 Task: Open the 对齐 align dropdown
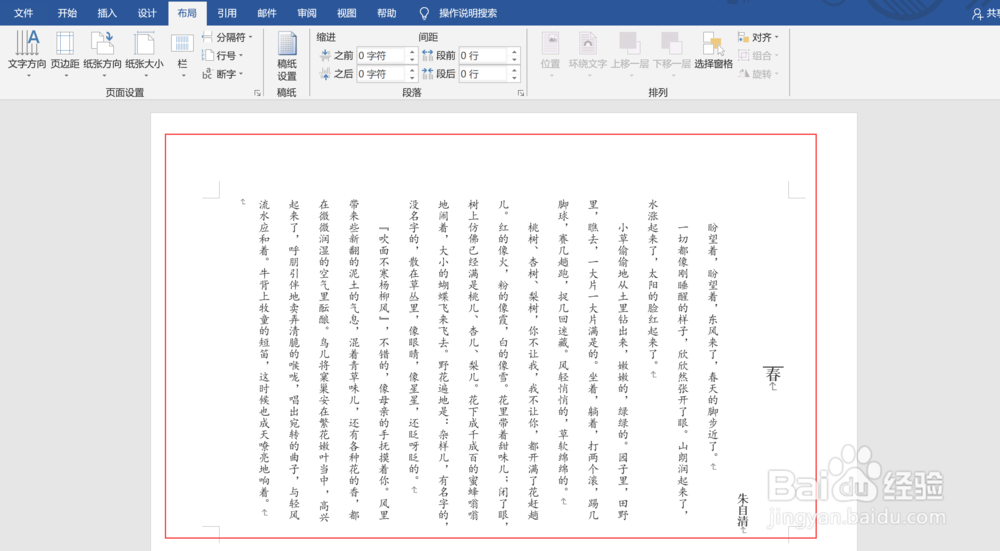[758, 37]
